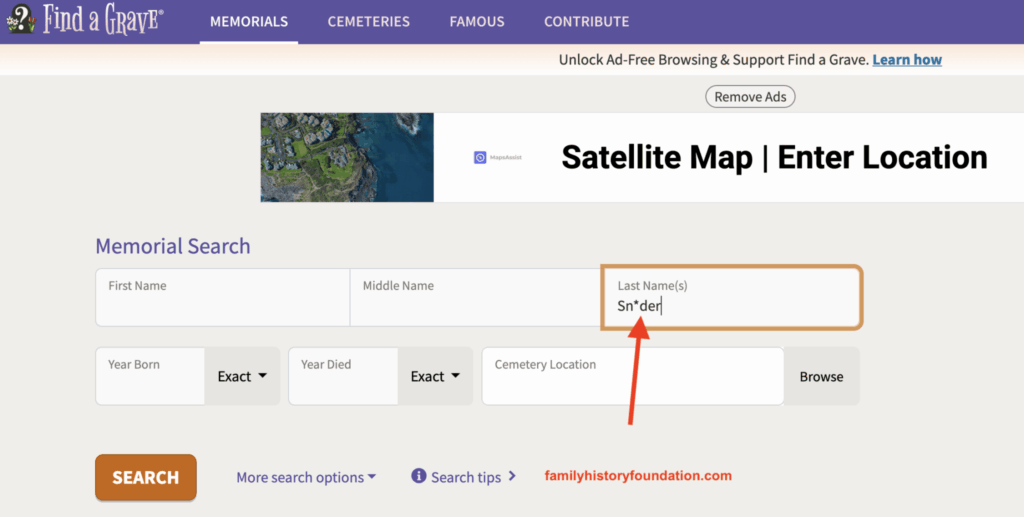Go to the Cemeteries tab
The height and width of the screenshot is (517, 1024).
click(369, 21)
